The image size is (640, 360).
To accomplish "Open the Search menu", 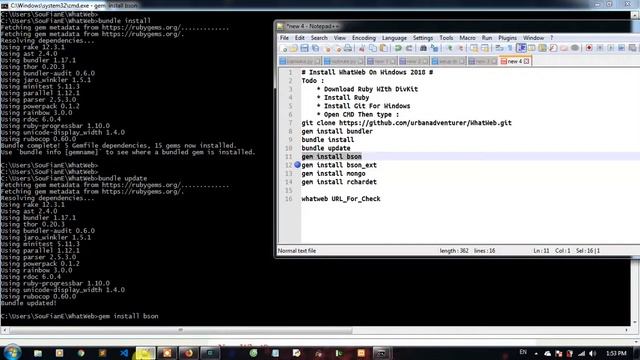I will click(x=319, y=38).
